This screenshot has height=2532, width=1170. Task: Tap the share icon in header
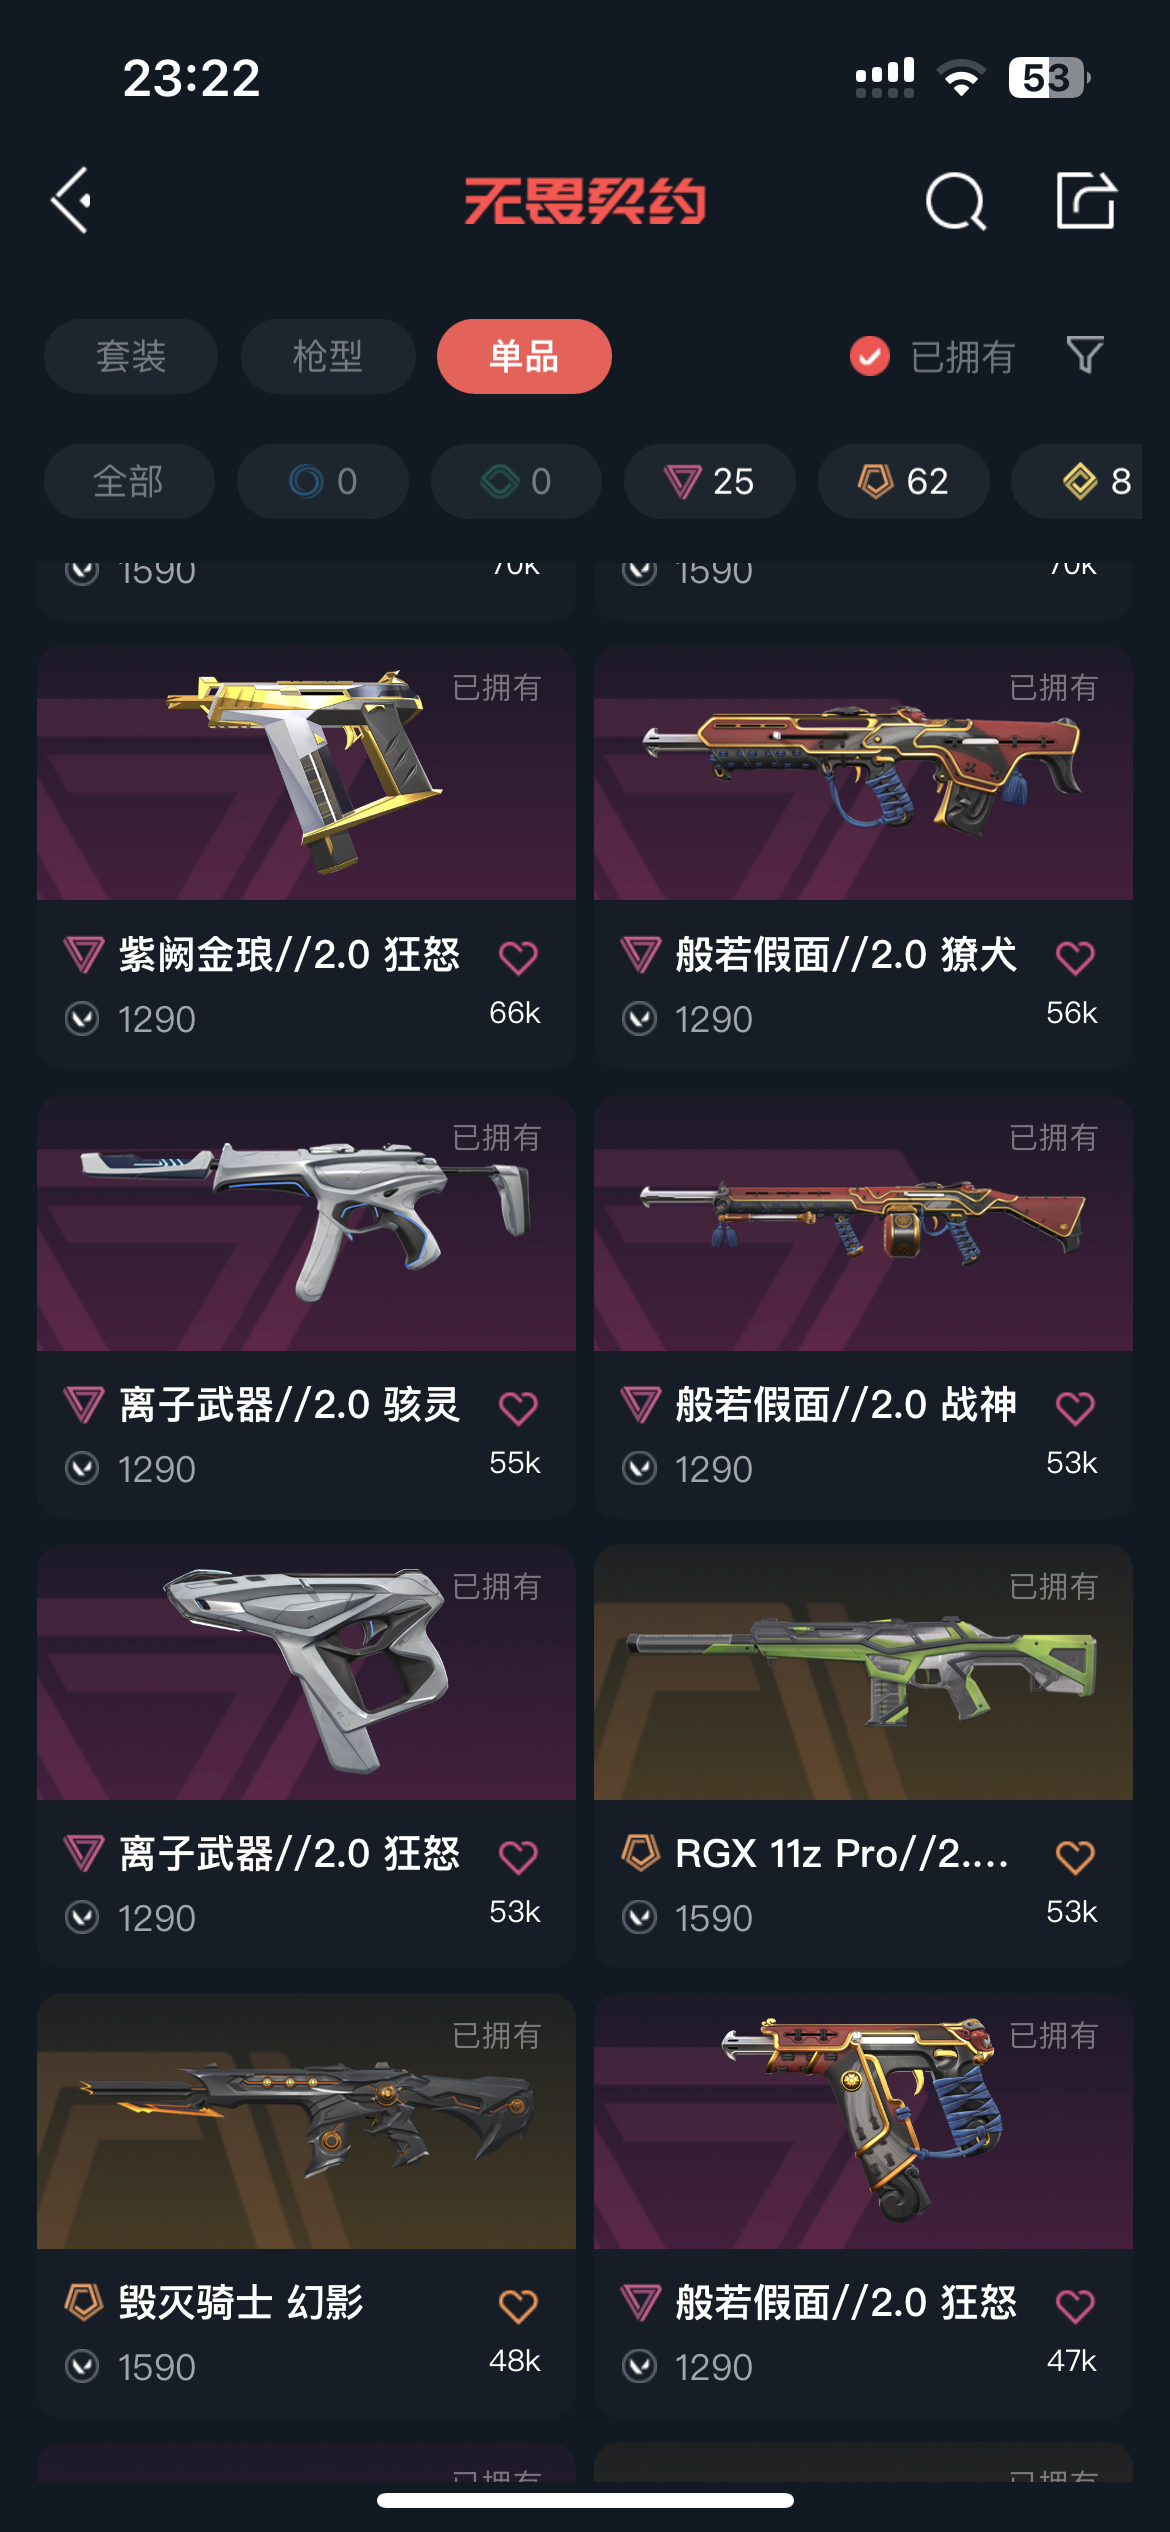(x=1086, y=200)
